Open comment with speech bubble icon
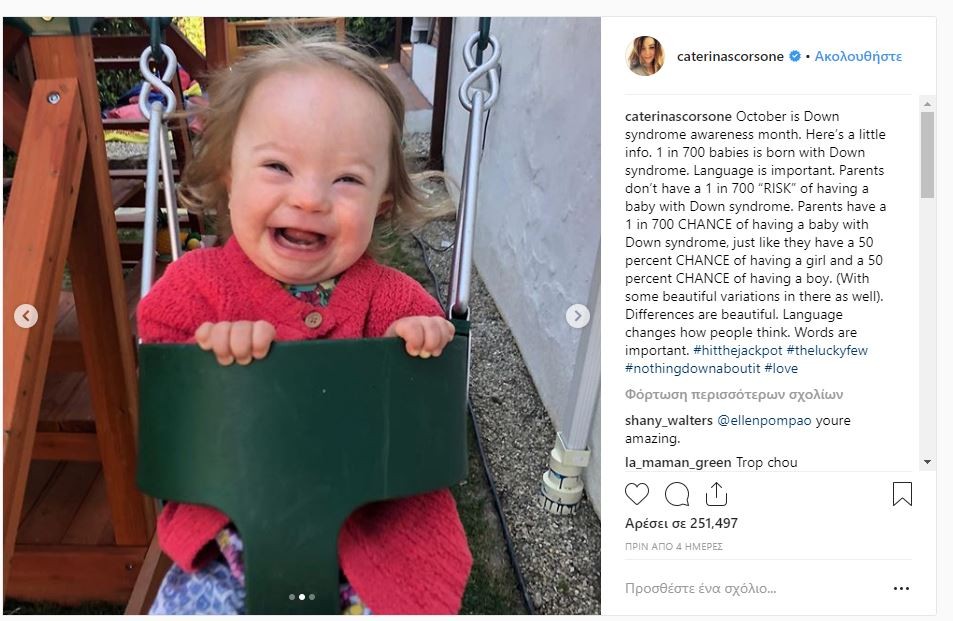Image resolution: width=953 pixels, height=621 pixels. click(x=676, y=494)
